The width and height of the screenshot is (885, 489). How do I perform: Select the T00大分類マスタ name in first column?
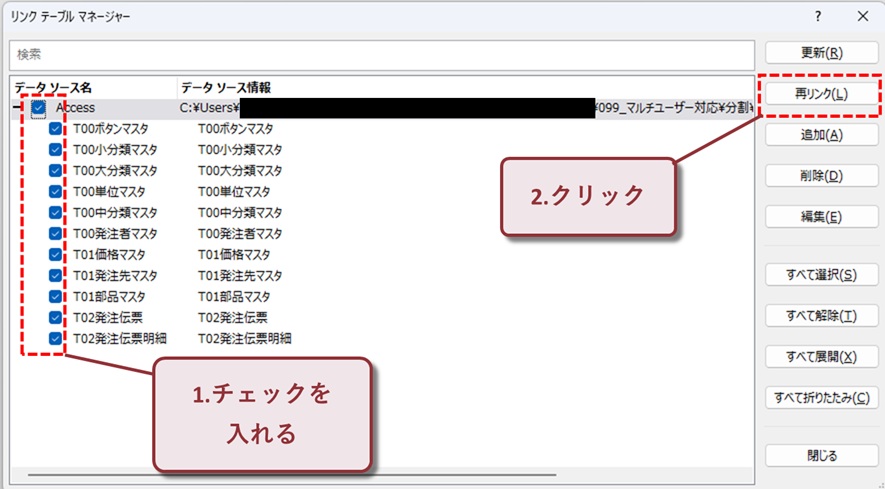[115, 171]
